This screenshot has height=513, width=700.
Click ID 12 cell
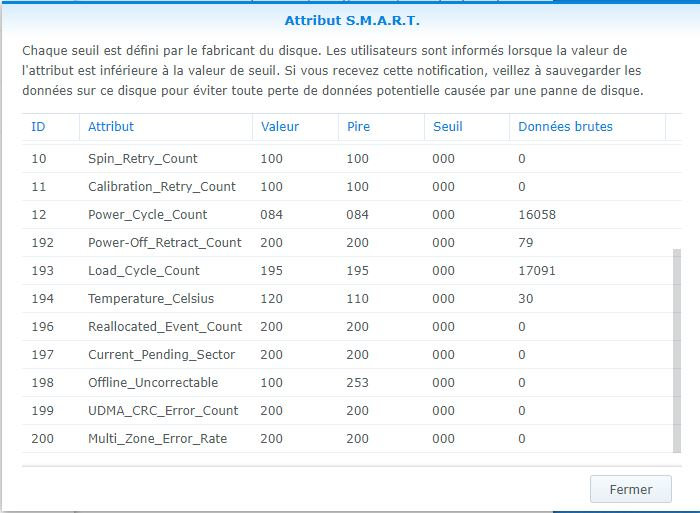click(x=39, y=215)
